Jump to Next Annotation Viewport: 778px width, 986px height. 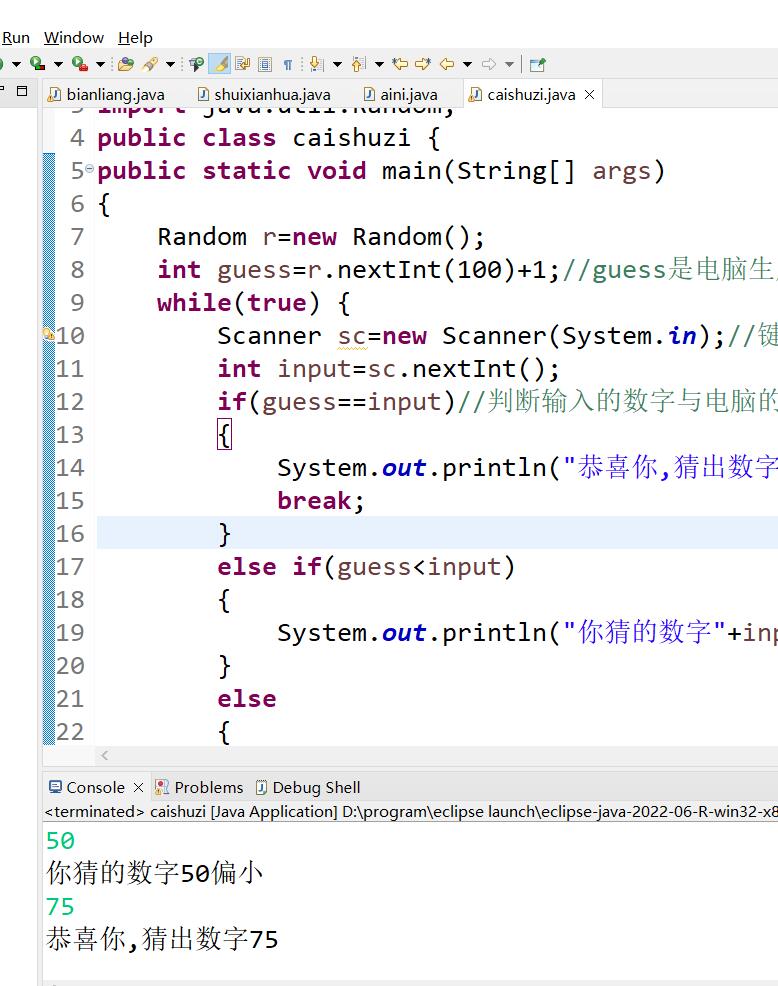tap(316, 64)
